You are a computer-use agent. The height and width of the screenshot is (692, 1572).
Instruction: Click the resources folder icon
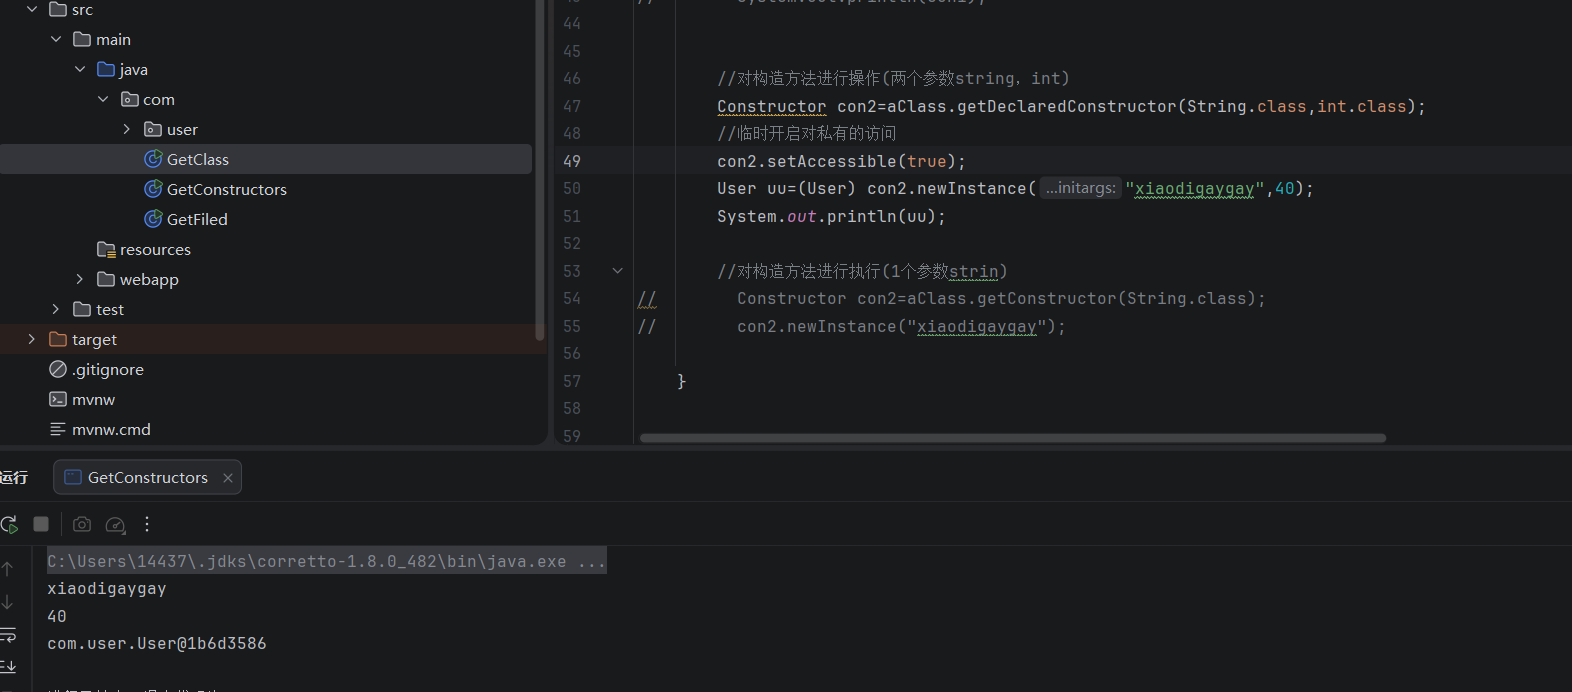tap(106, 249)
